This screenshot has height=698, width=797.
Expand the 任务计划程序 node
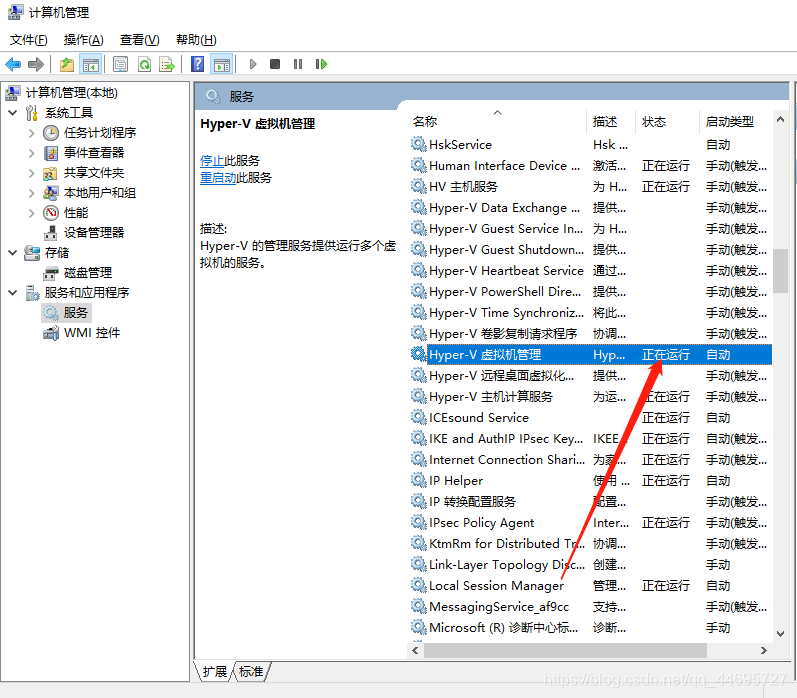point(32,133)
